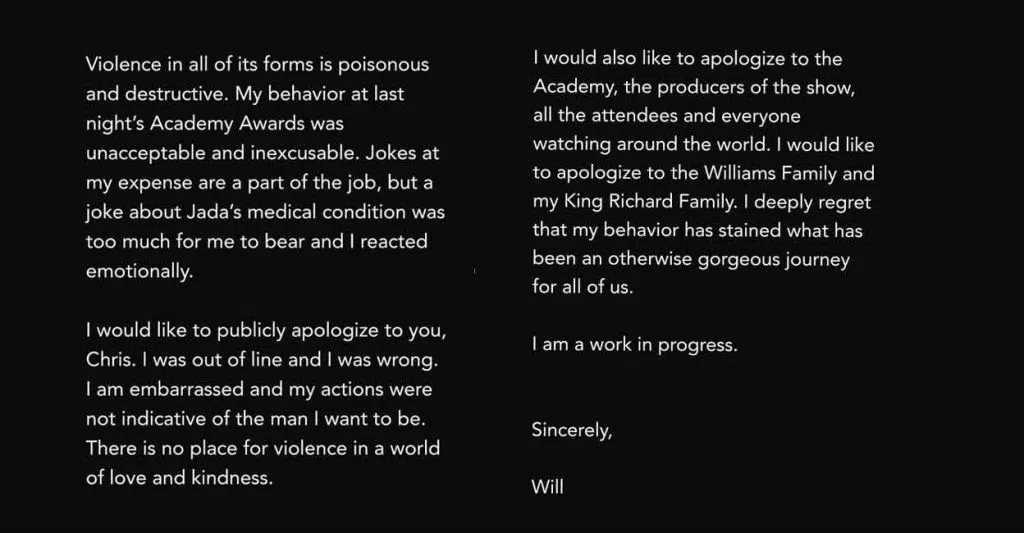Viewport: 1024px width, 533px height.
Task: Click the signature "Will" at the bottom
Action: (x=548, y=487)
